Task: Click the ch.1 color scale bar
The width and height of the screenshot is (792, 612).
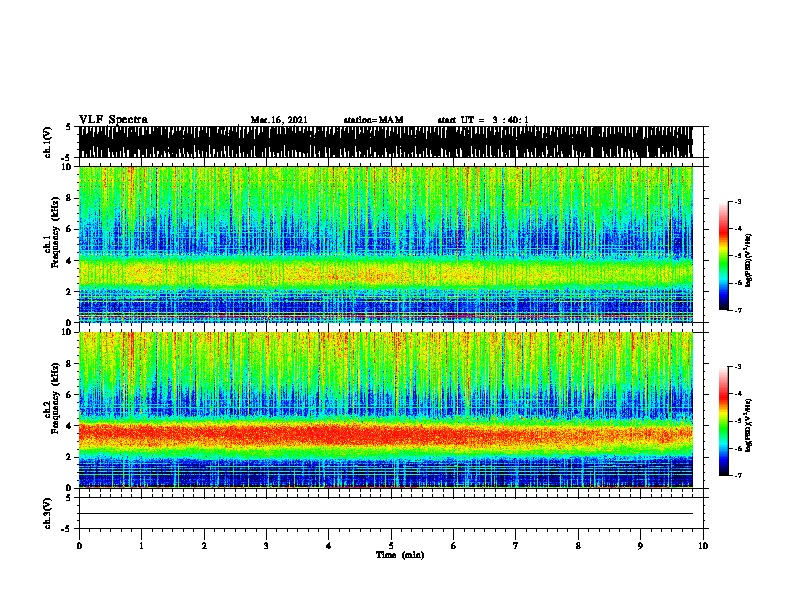Action: click(x=724, y=256)
